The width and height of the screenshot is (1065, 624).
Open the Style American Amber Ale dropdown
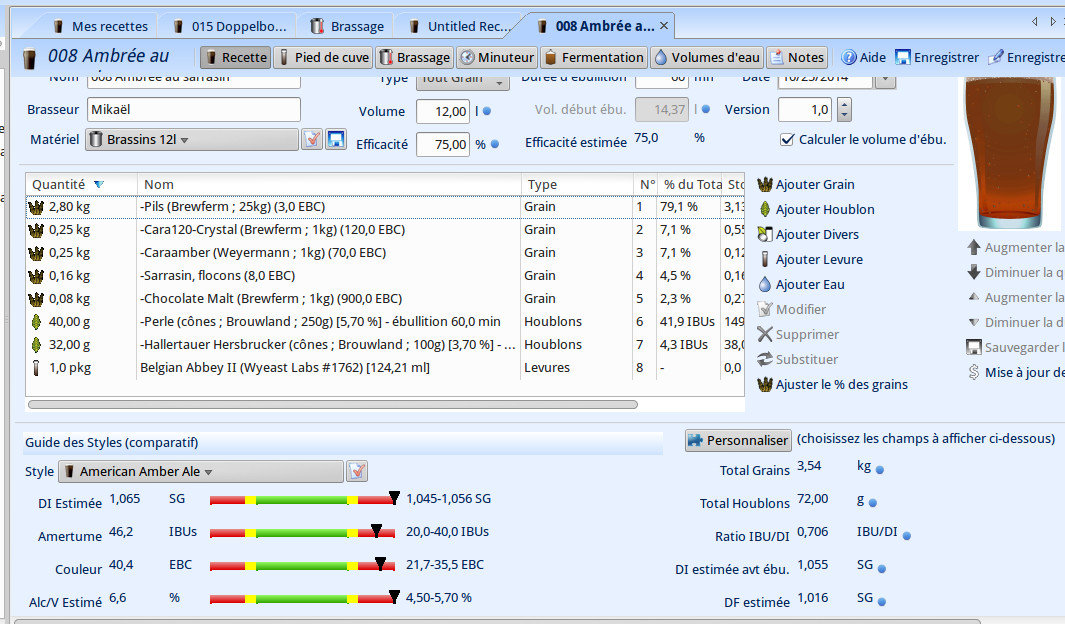click(x=201, y=471)
